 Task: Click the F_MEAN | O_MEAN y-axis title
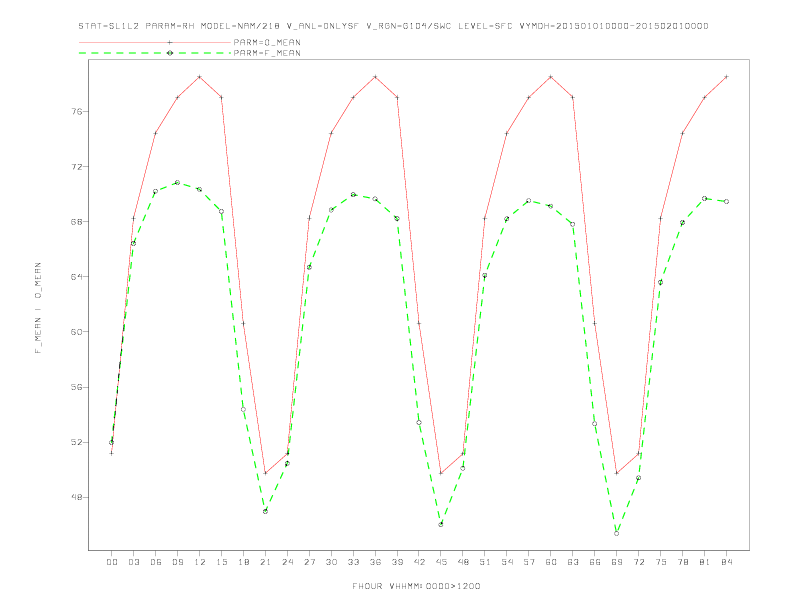tap(38, 308)
